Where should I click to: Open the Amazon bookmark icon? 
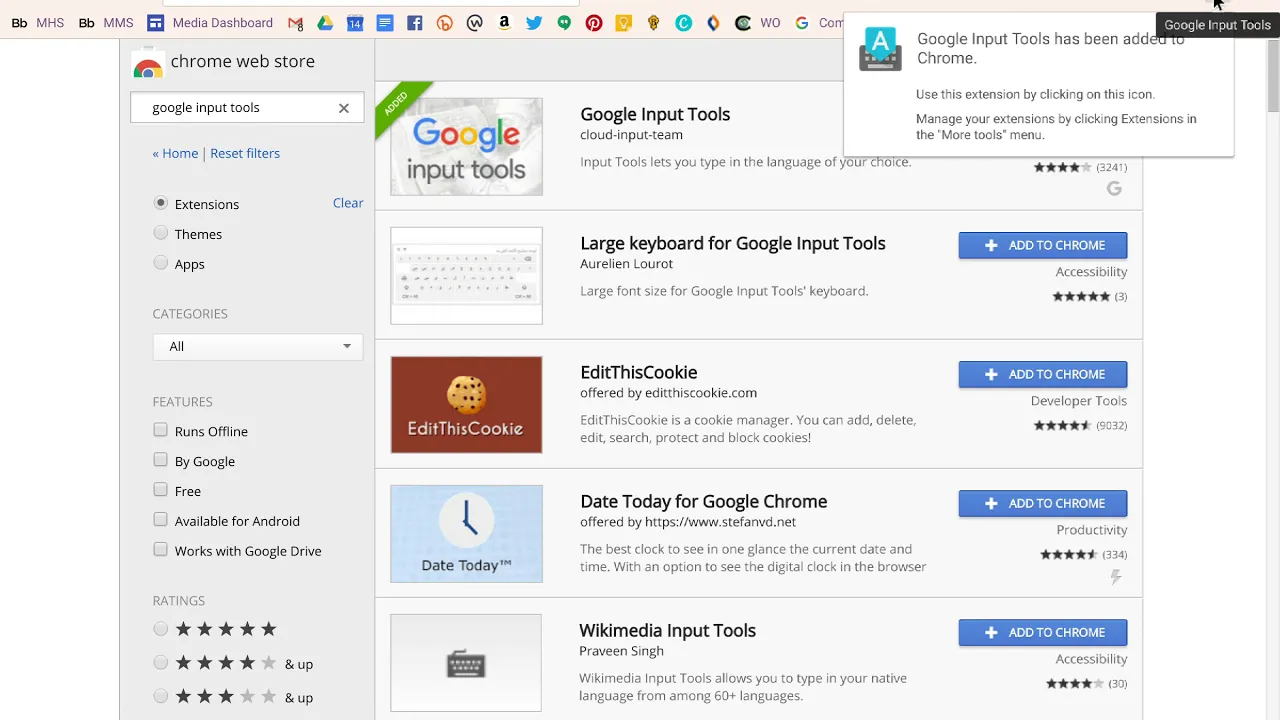[x=504, y=23]
